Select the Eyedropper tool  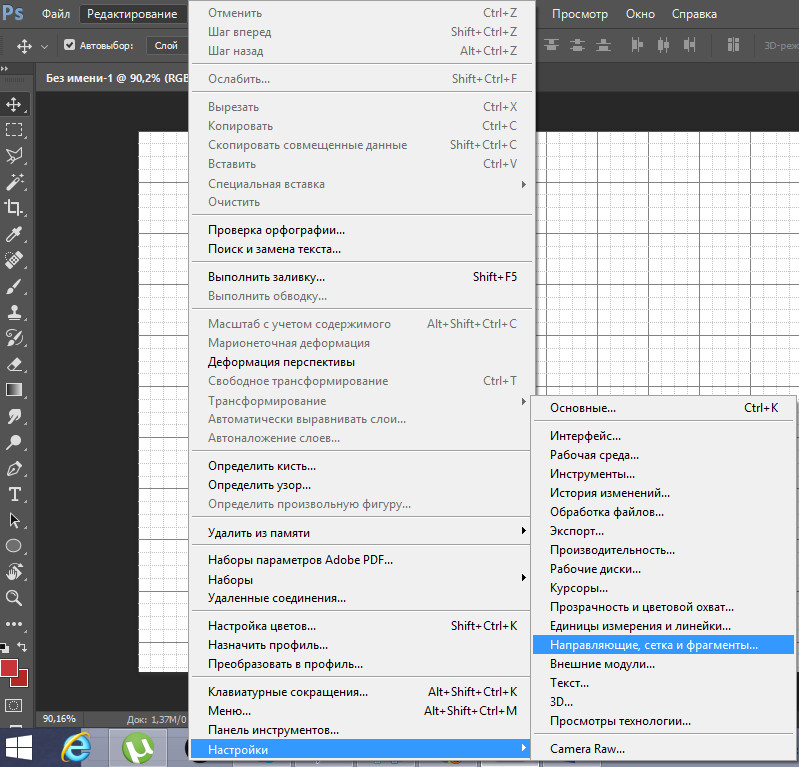pos(14,234)
